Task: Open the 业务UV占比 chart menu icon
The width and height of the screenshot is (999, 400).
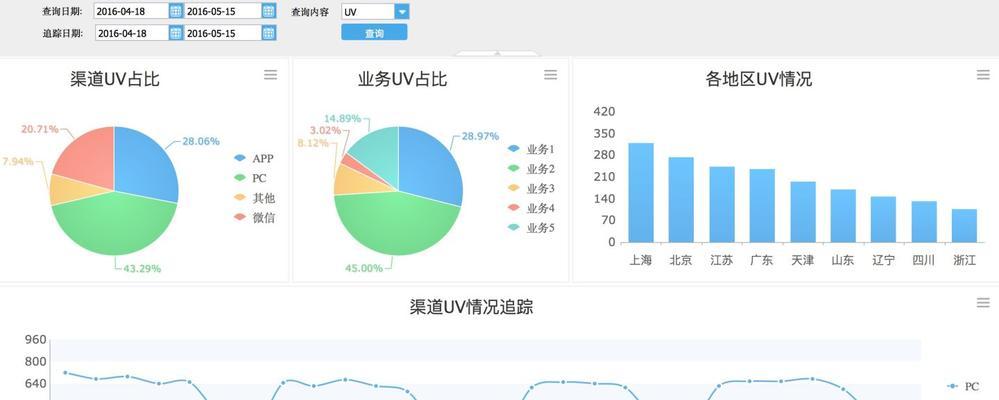Action: pyautogui.click(x=550, y=75)
